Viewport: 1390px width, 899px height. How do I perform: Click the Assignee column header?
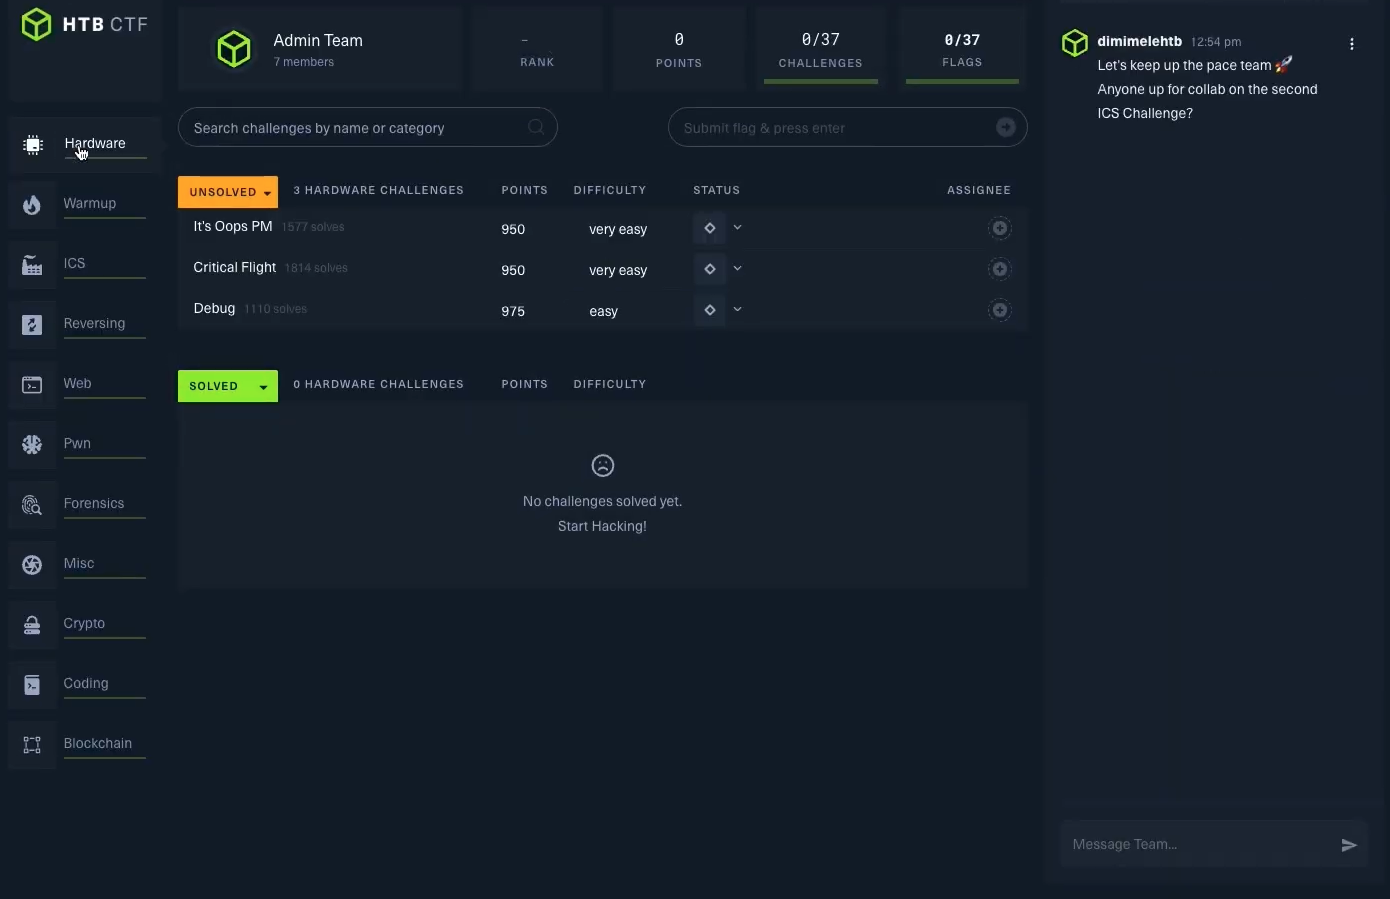click(x=979, y=190)
